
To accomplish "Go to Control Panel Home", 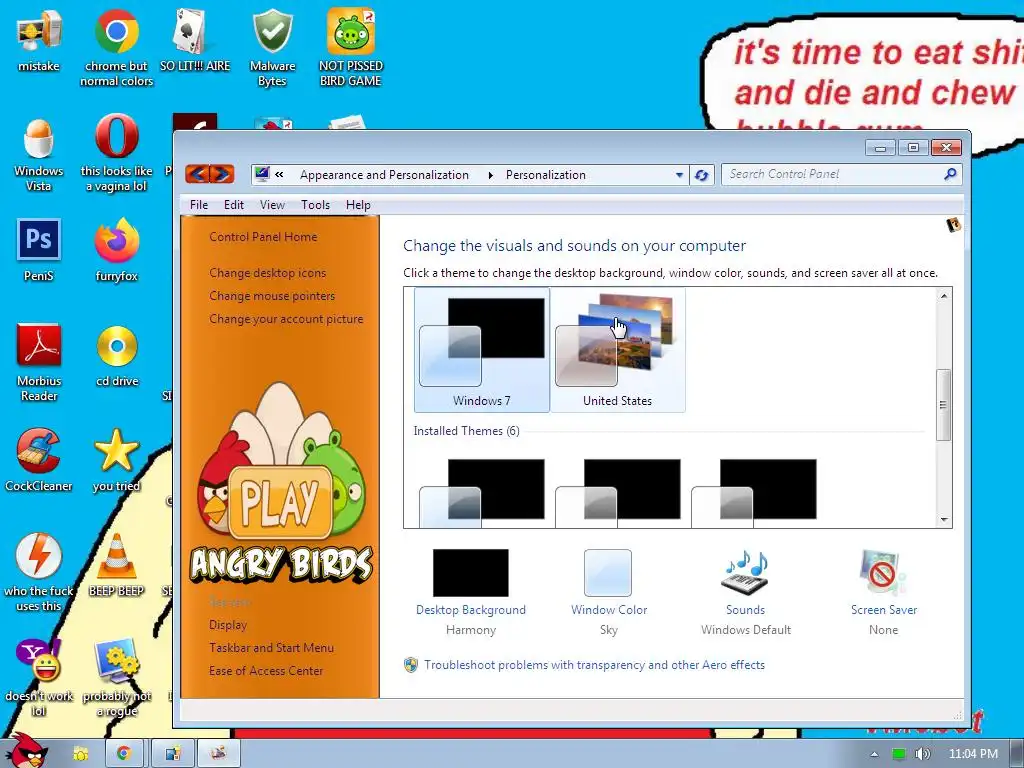I will 263,237.
